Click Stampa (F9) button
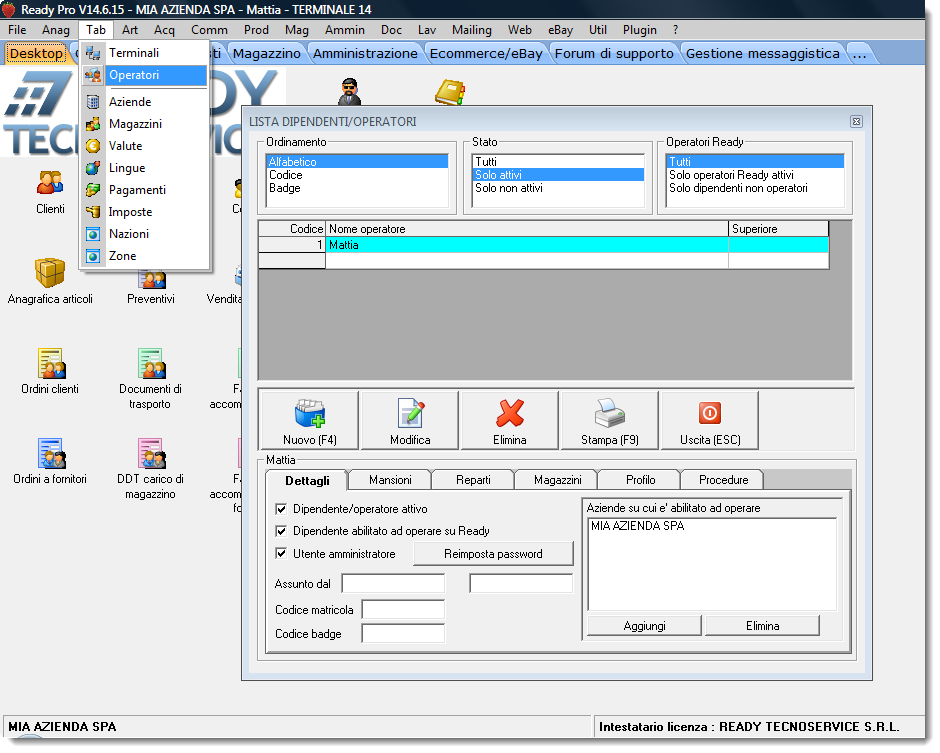The image size is (940, 753). [x=610, y=421]
